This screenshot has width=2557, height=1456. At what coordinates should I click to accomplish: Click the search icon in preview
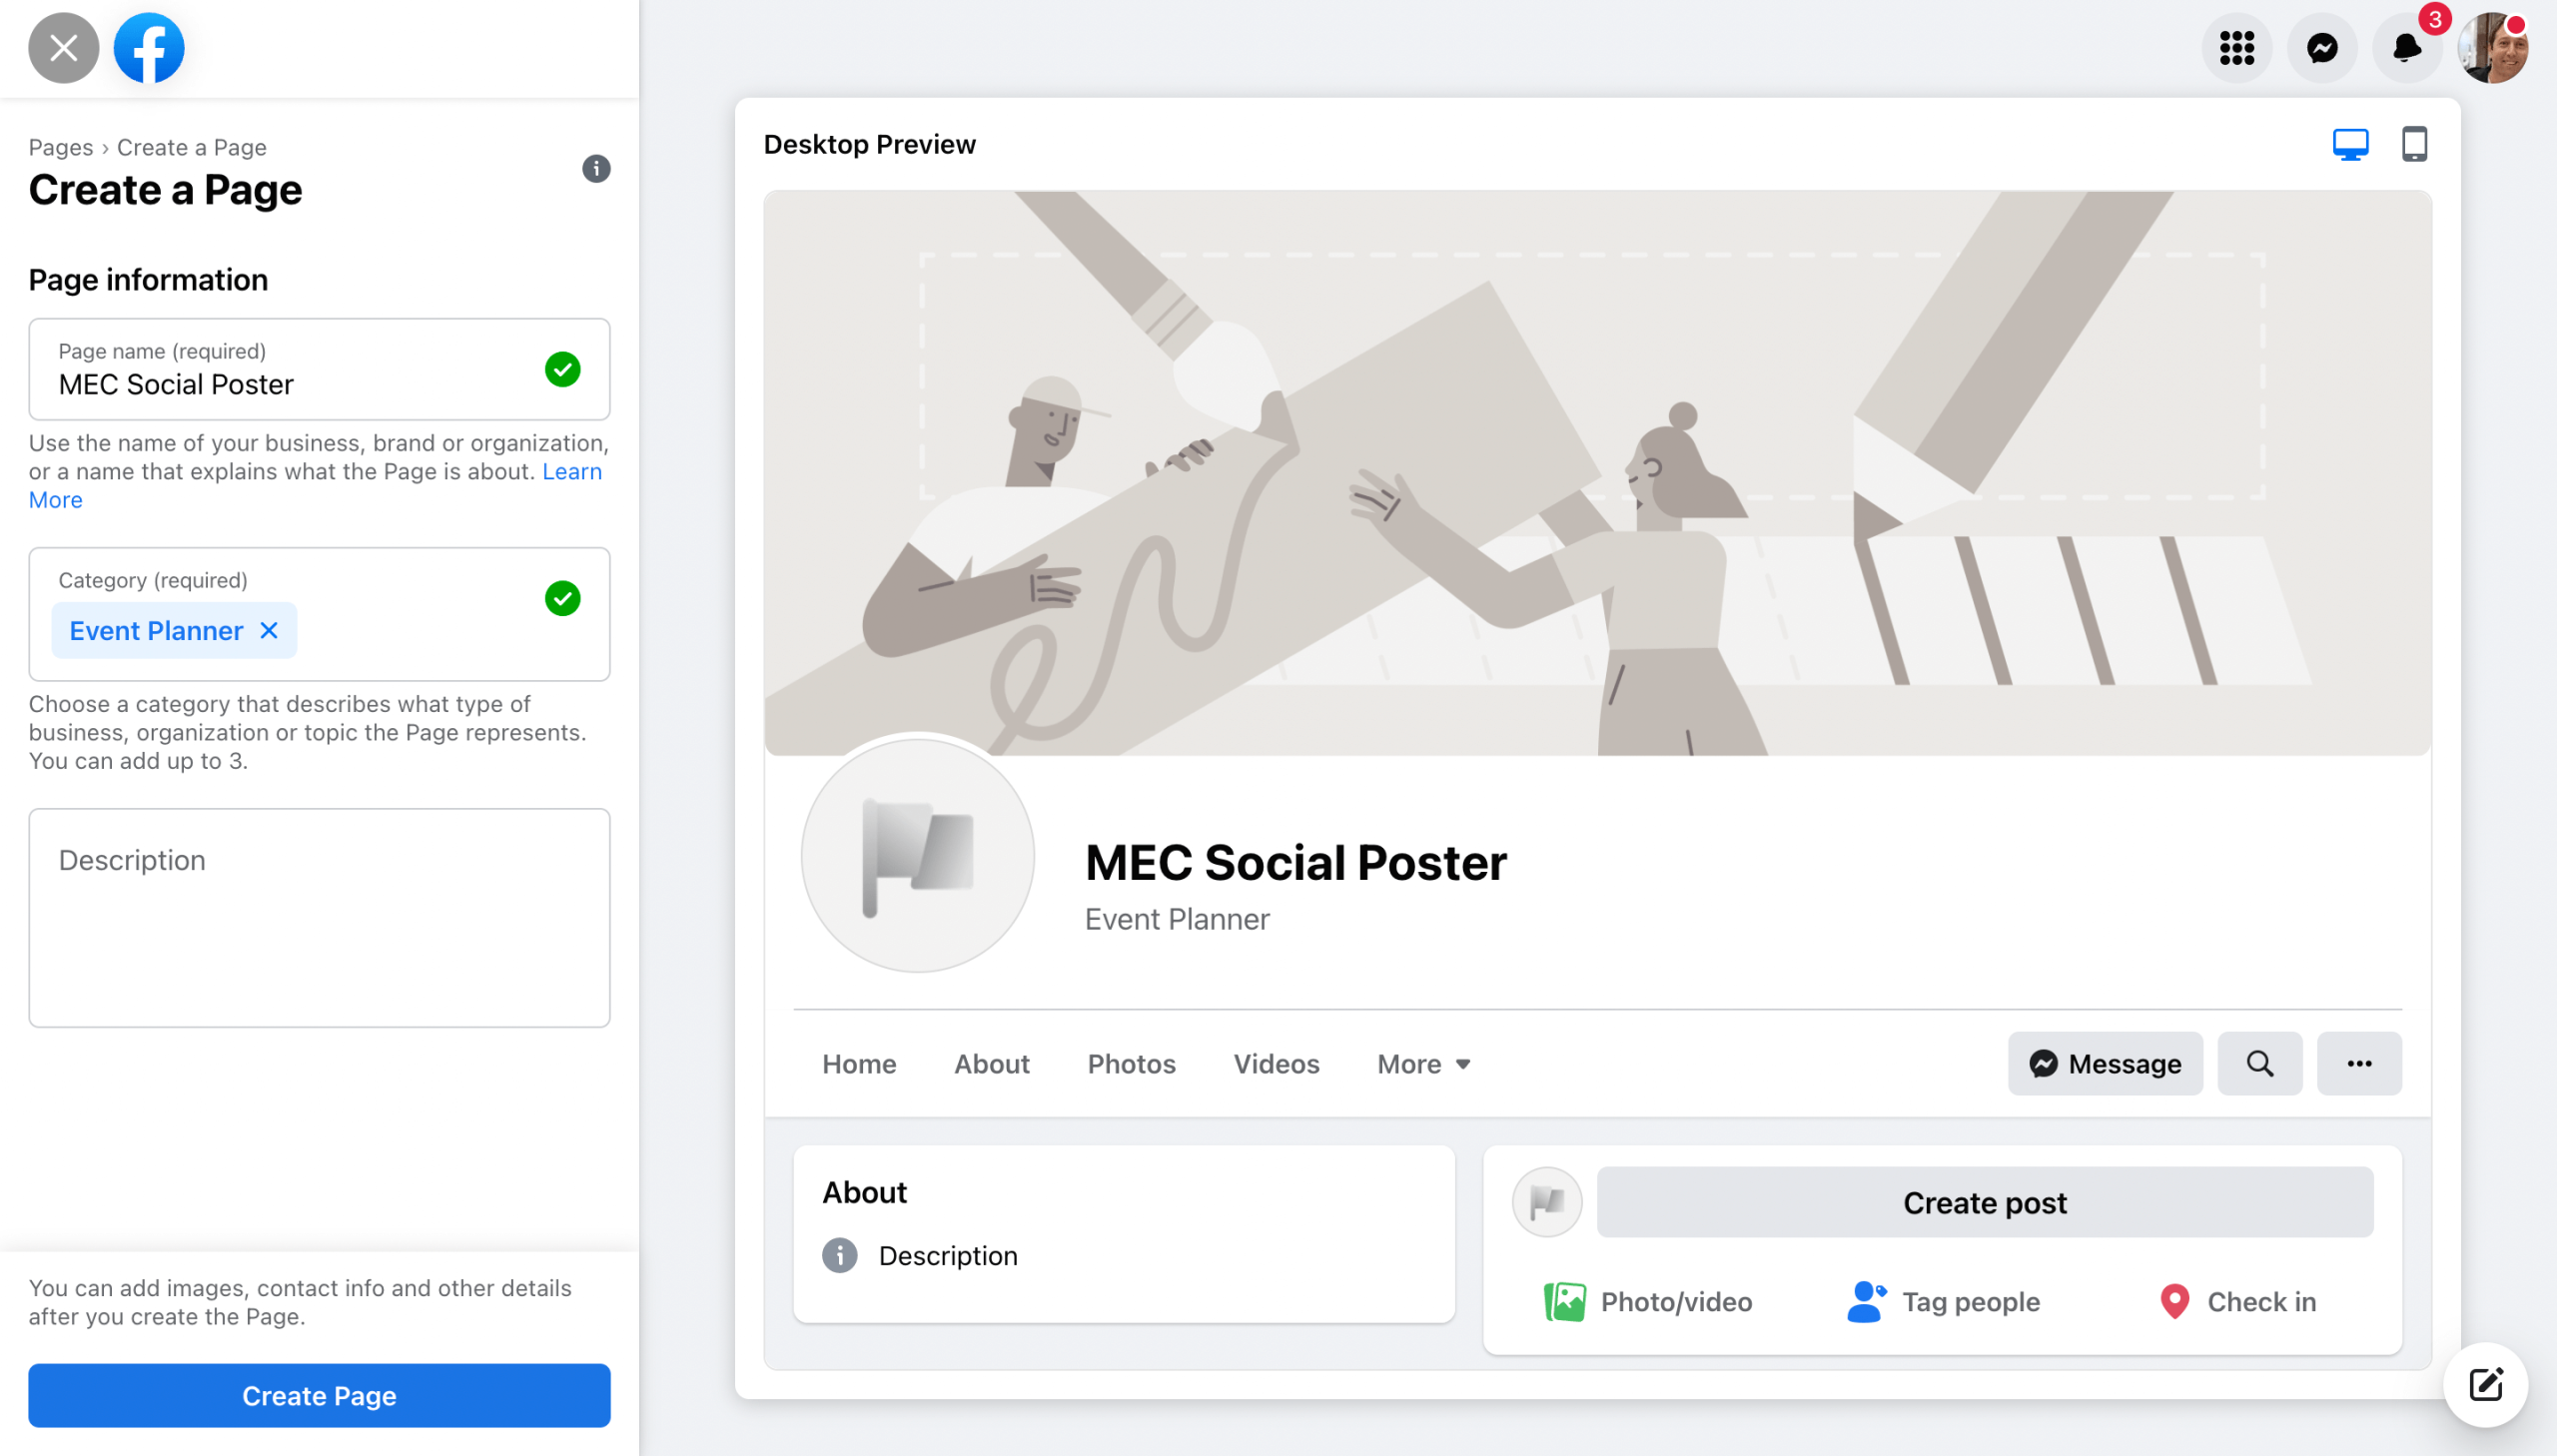pyautogui.click(x=2259, y=1064)
